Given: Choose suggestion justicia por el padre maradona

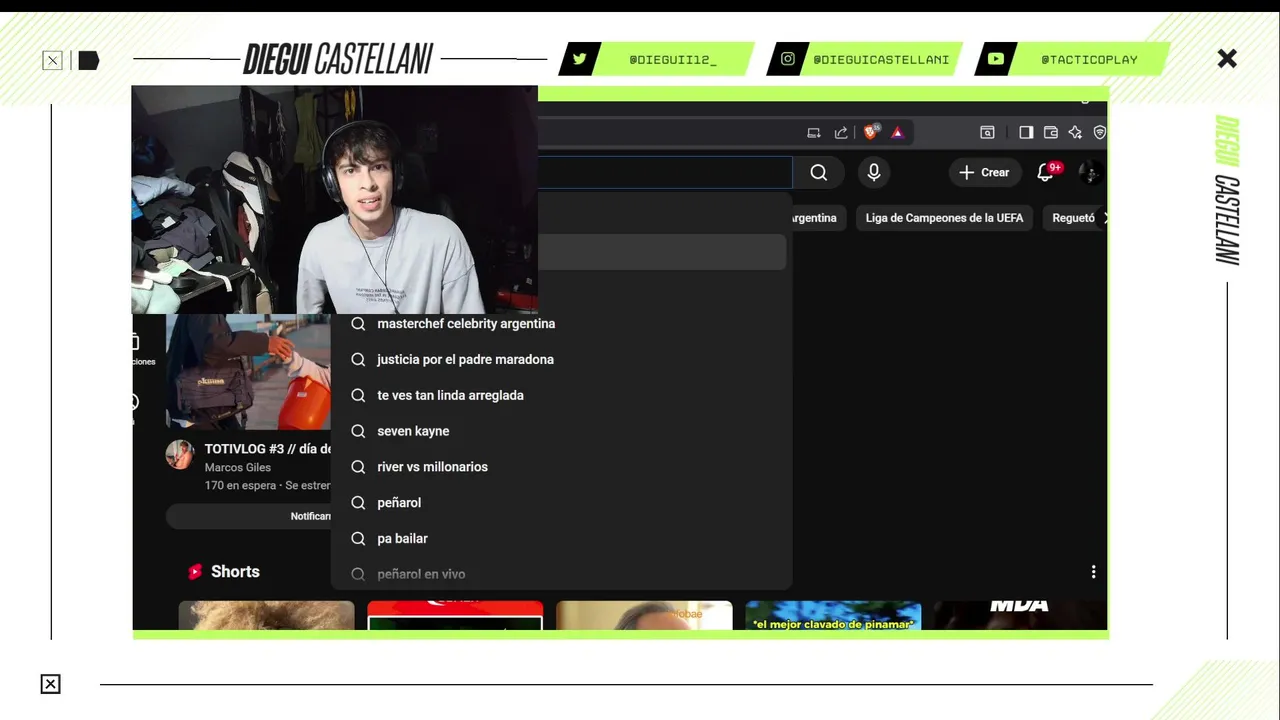Looking at the screenshot, I should click(x=561, y=360).
